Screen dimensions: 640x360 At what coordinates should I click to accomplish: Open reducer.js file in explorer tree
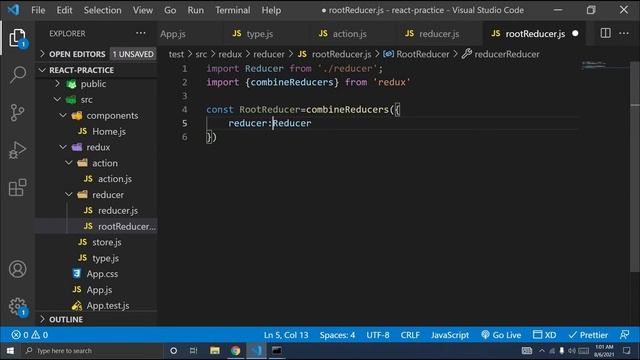click(x=118, y=211)
